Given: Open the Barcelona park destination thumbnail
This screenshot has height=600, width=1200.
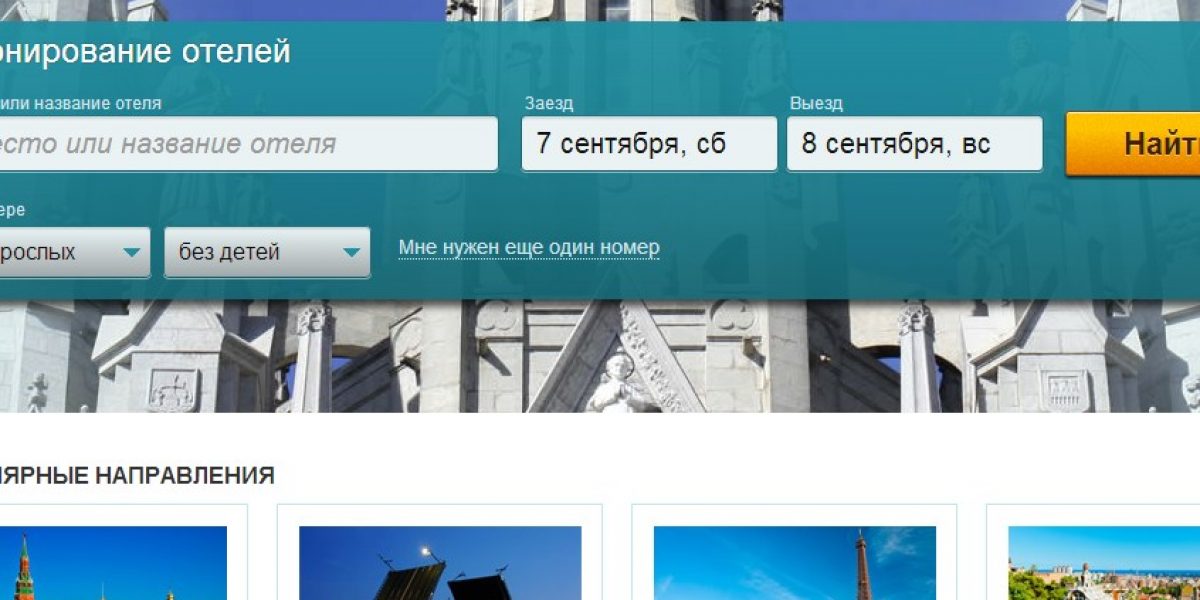Looking at the screenshot, I should point(1104,563).
